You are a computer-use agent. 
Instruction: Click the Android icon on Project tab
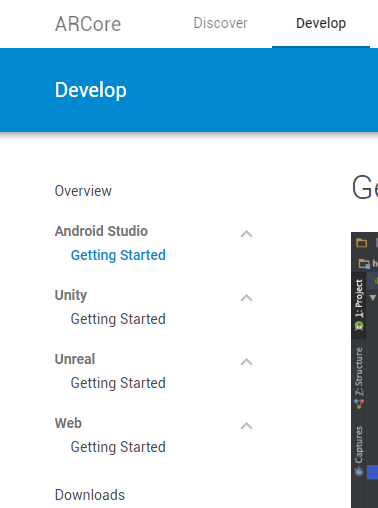(x=359, y=326)
